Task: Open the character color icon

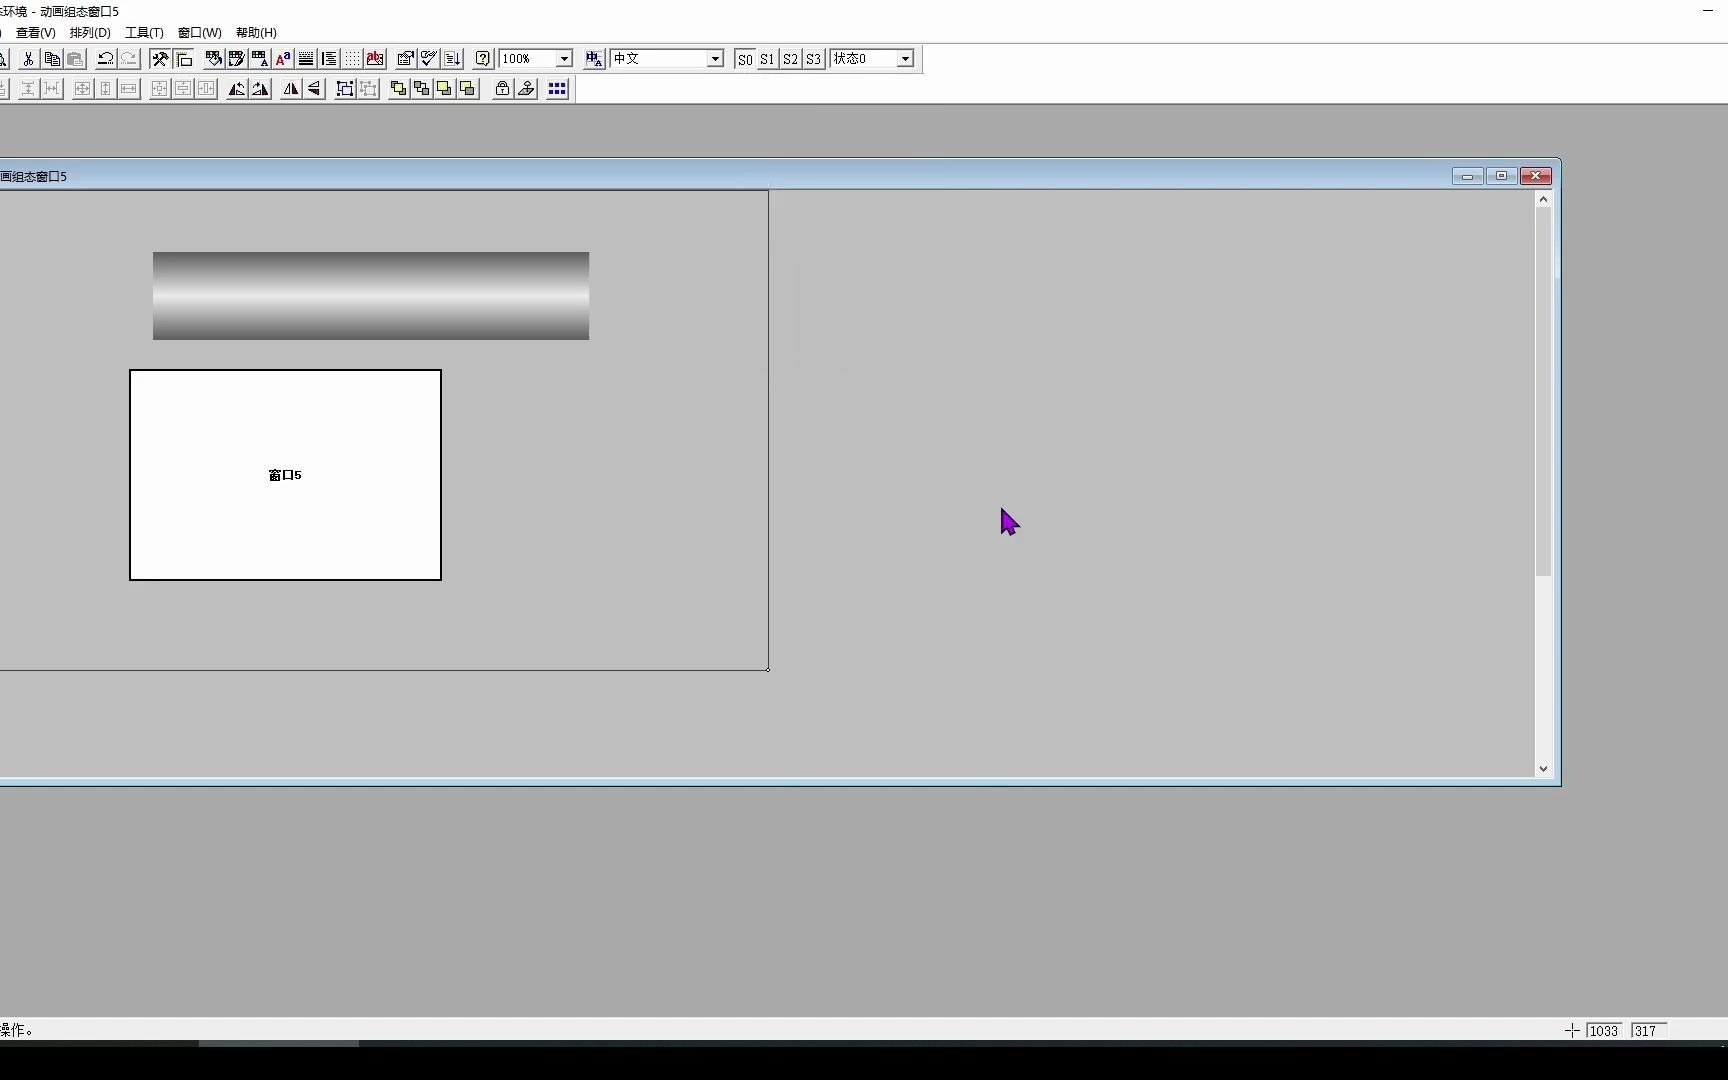Action: coord(259,59)
